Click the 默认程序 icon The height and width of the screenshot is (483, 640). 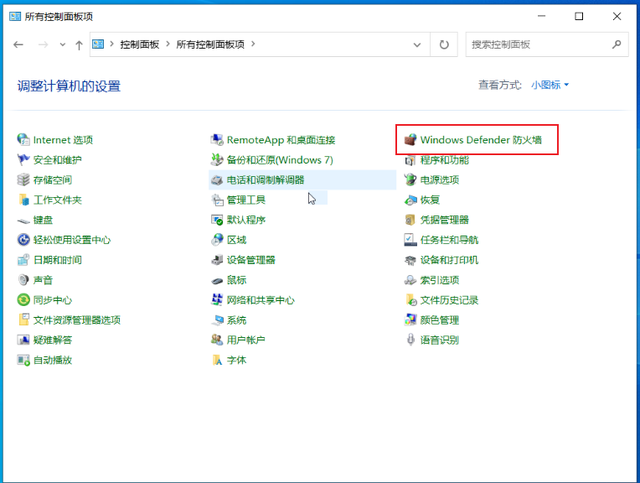[x=217, y=220]
